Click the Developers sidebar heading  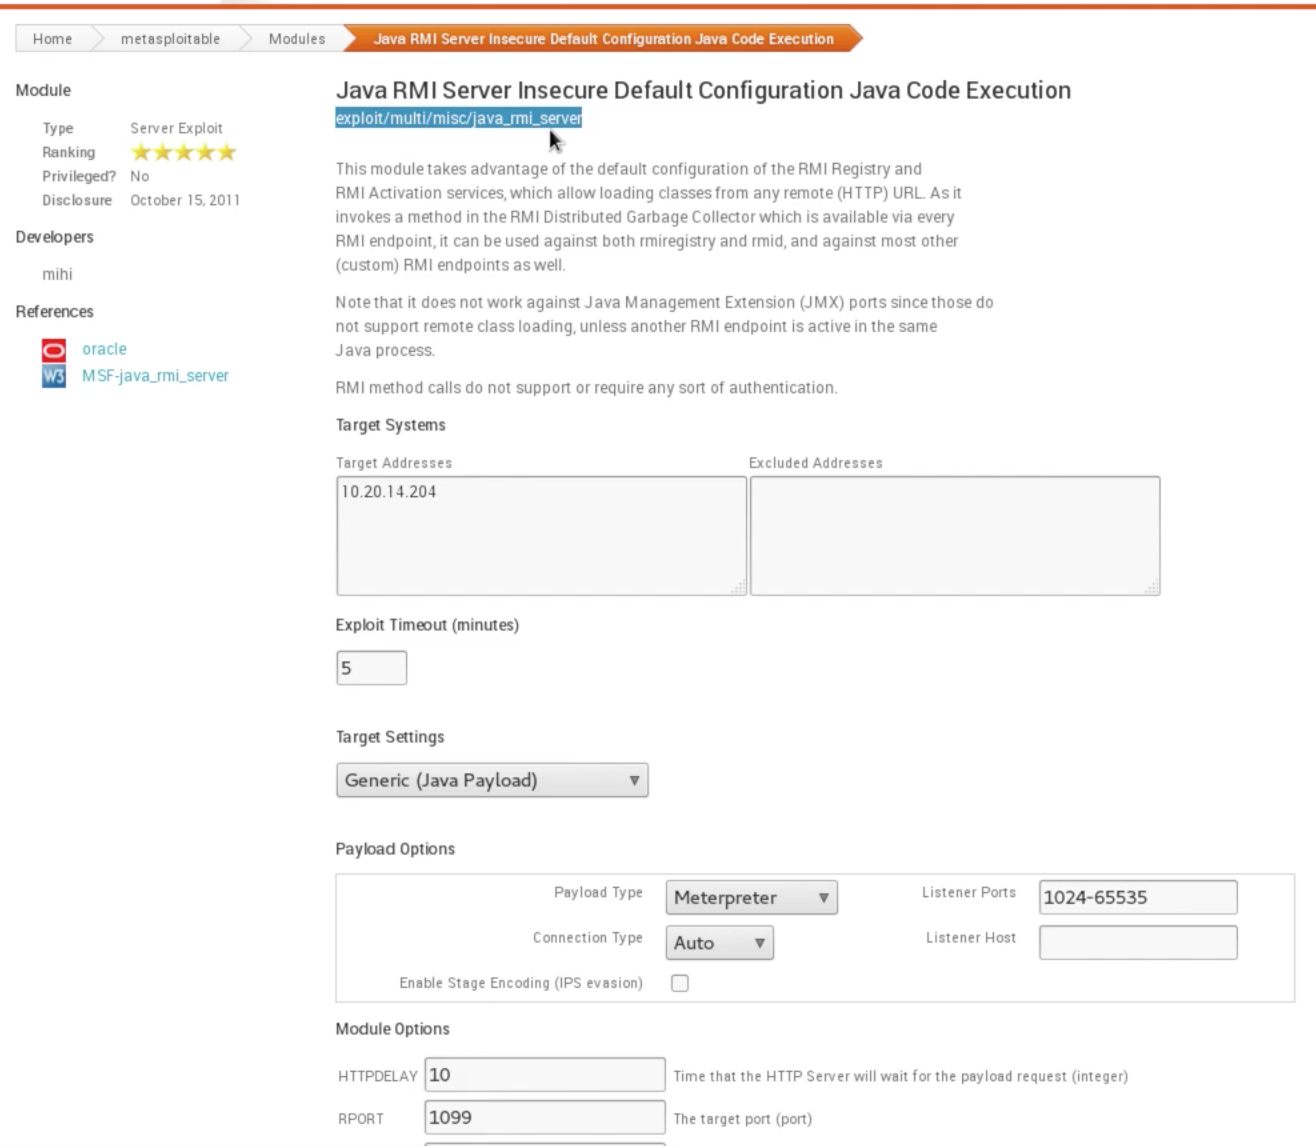pos(55,237)
